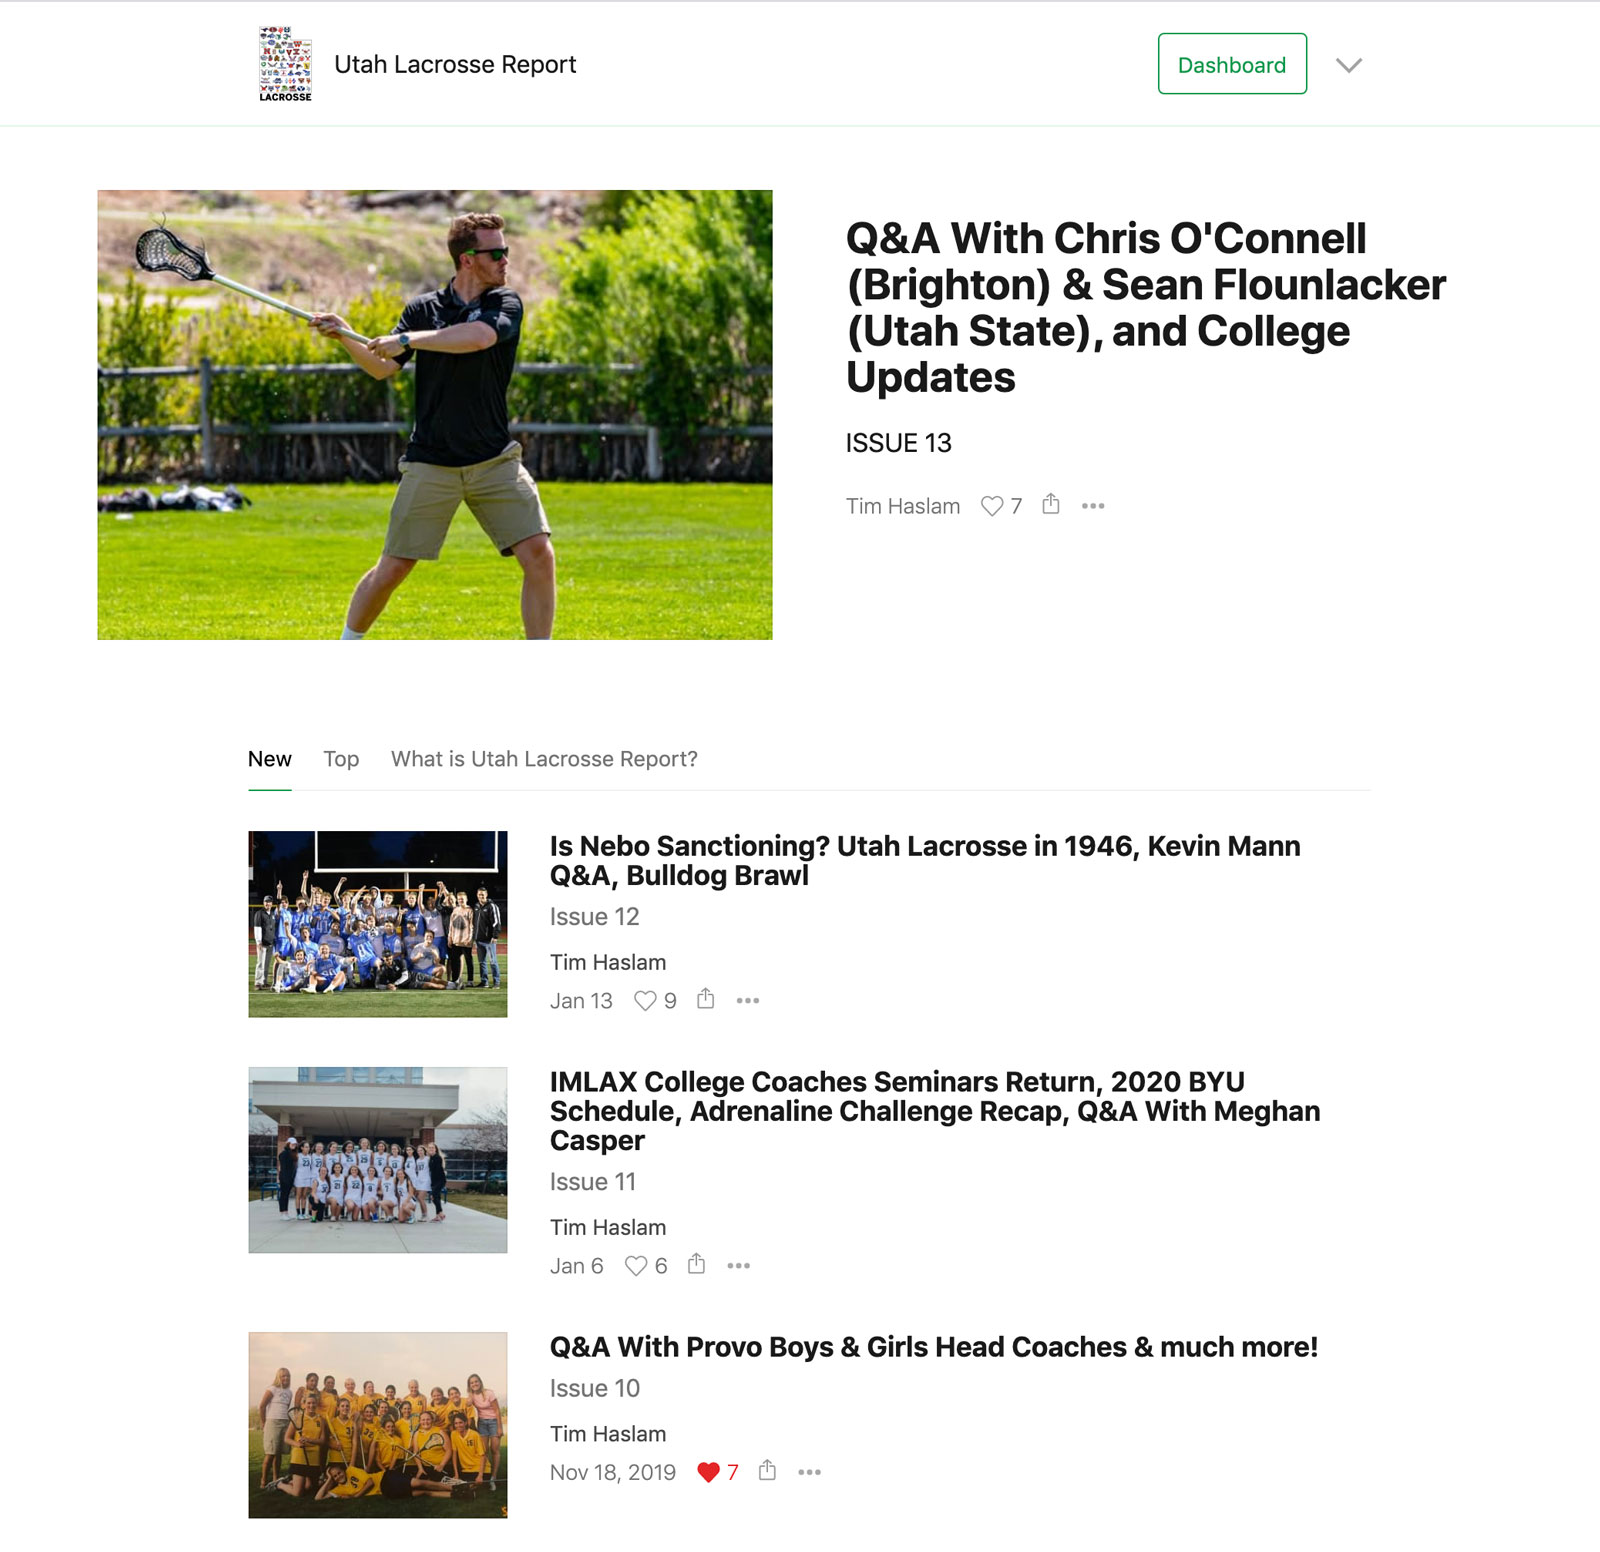Expand the chevron menu next to Dashboard
Image resolution: width=1600 pixels, height=1552 pixels.
[1349, 65]
